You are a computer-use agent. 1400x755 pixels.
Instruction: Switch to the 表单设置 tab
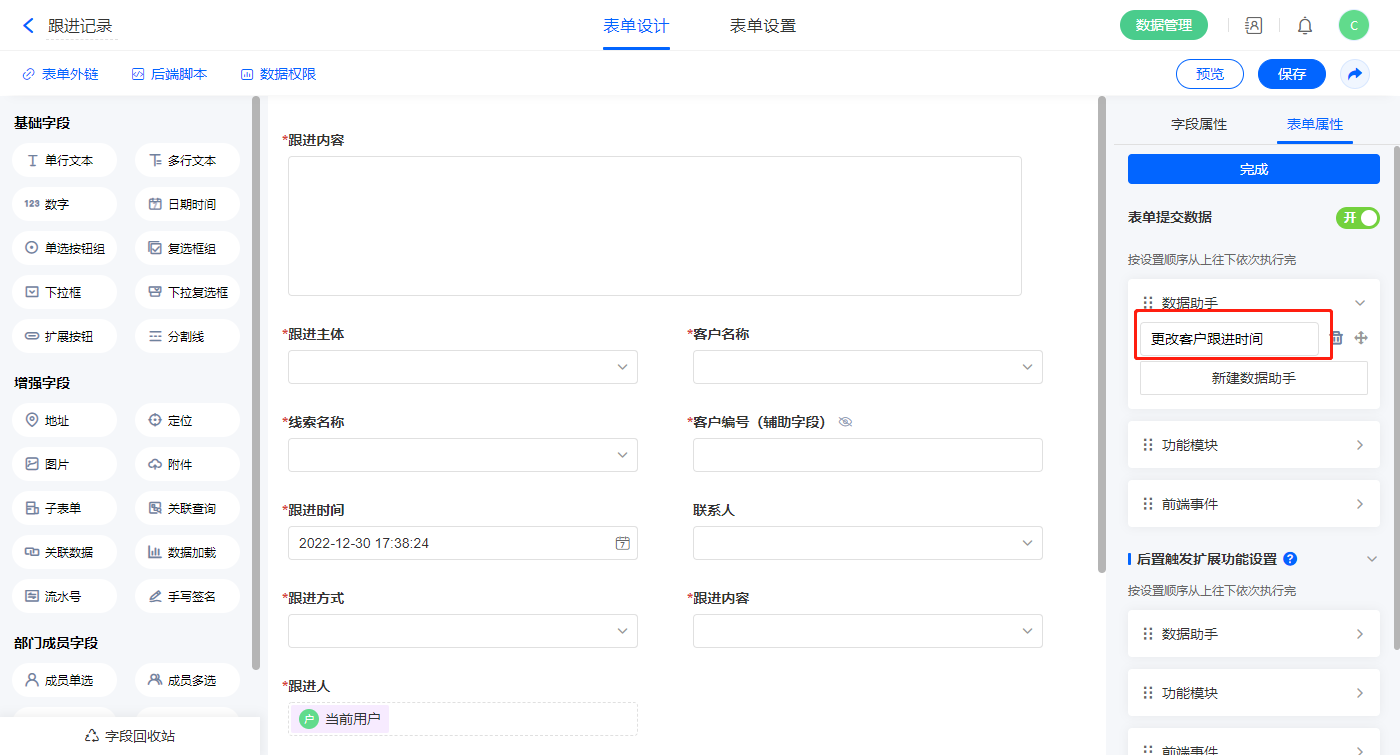[x=762, y=26]
